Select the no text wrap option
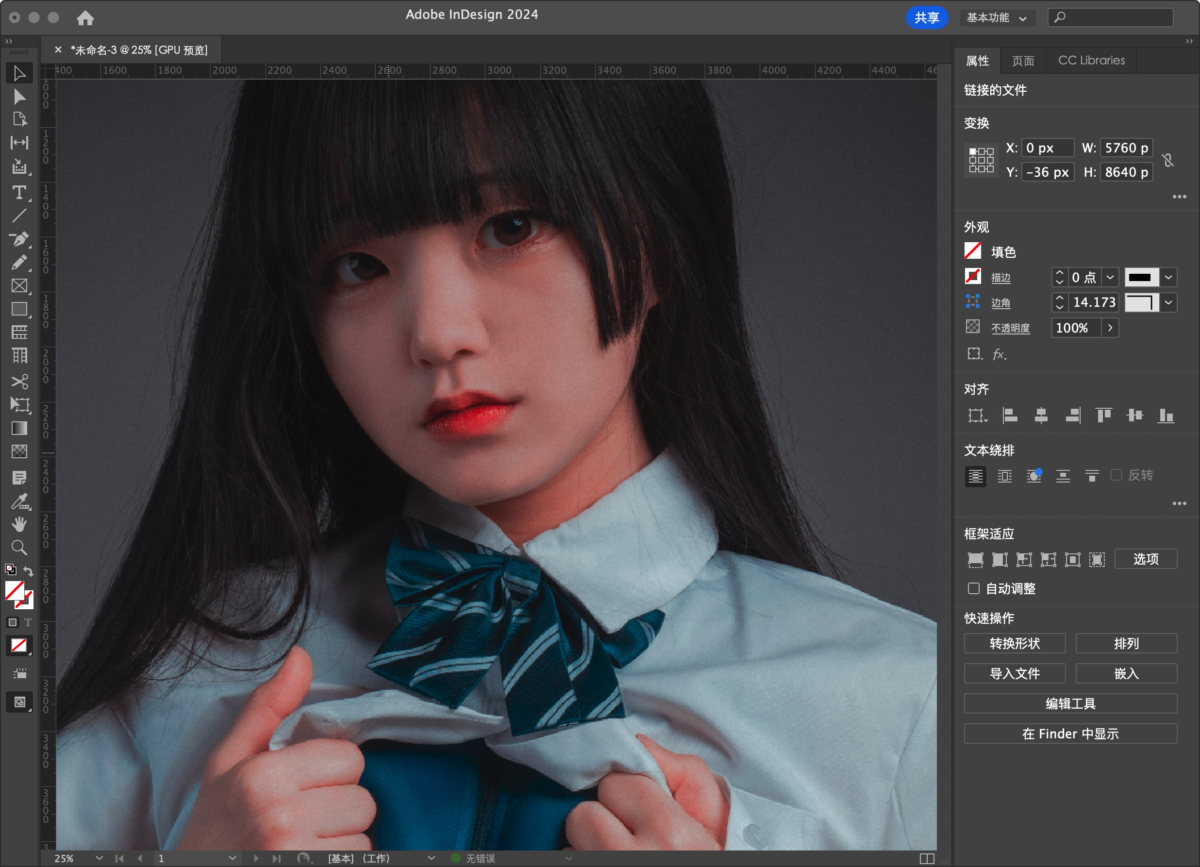 (x=975, y=476)
